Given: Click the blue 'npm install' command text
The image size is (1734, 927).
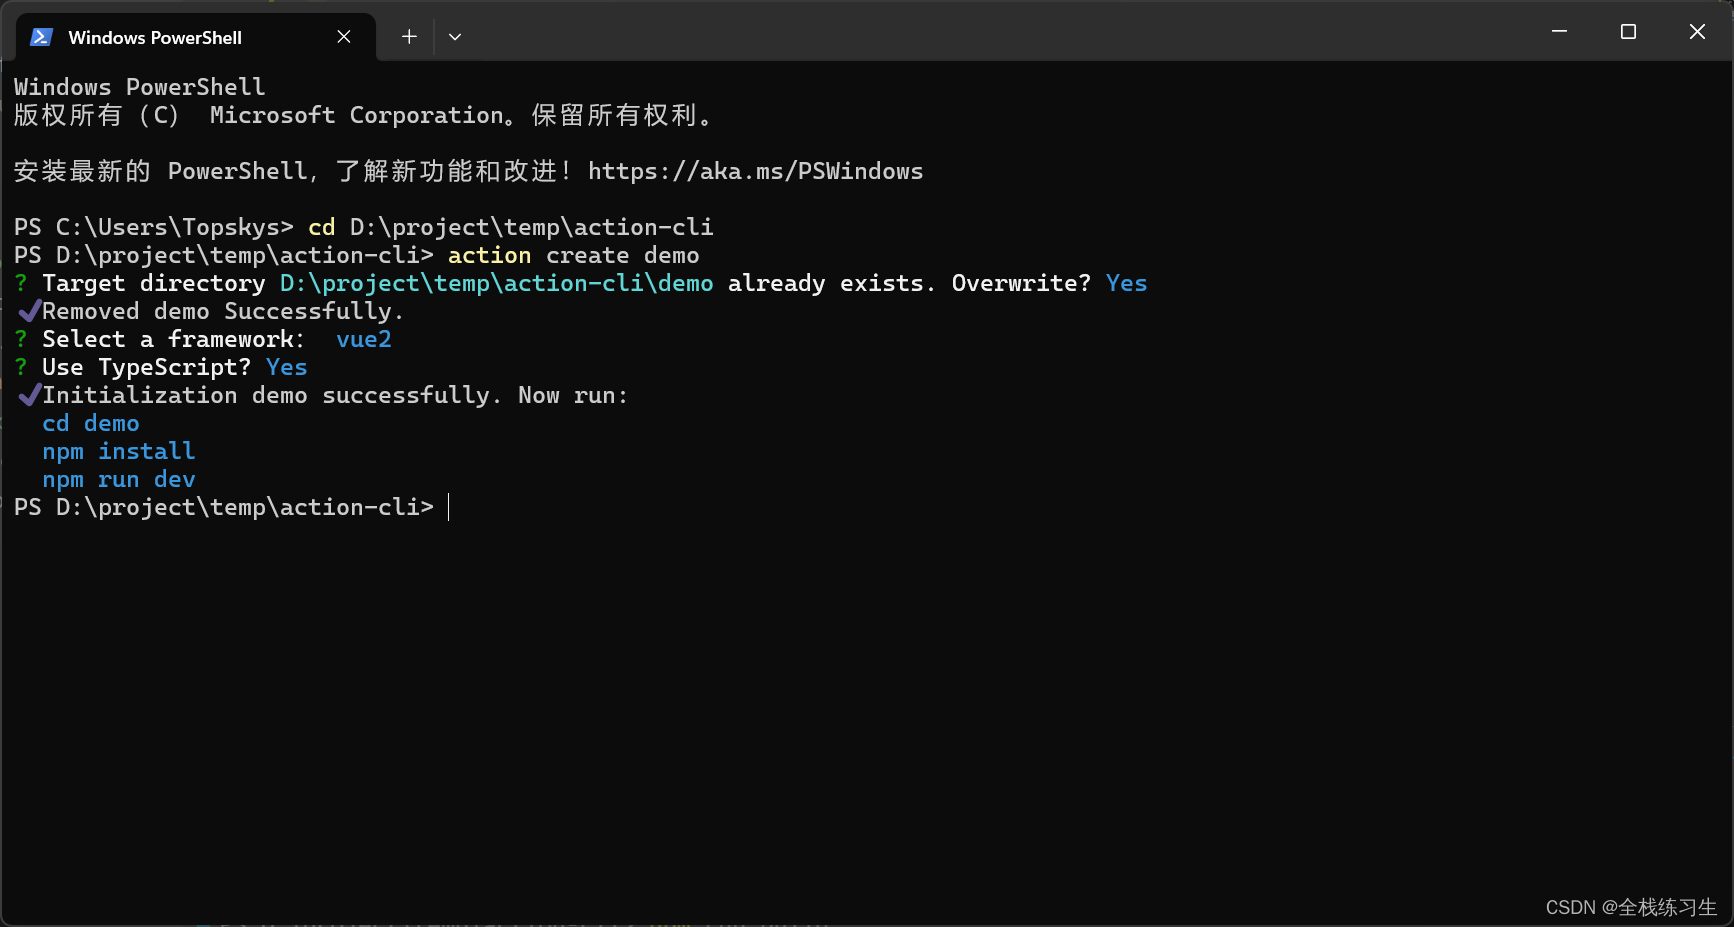Looking at the screenshot, I should pos(119,452).
